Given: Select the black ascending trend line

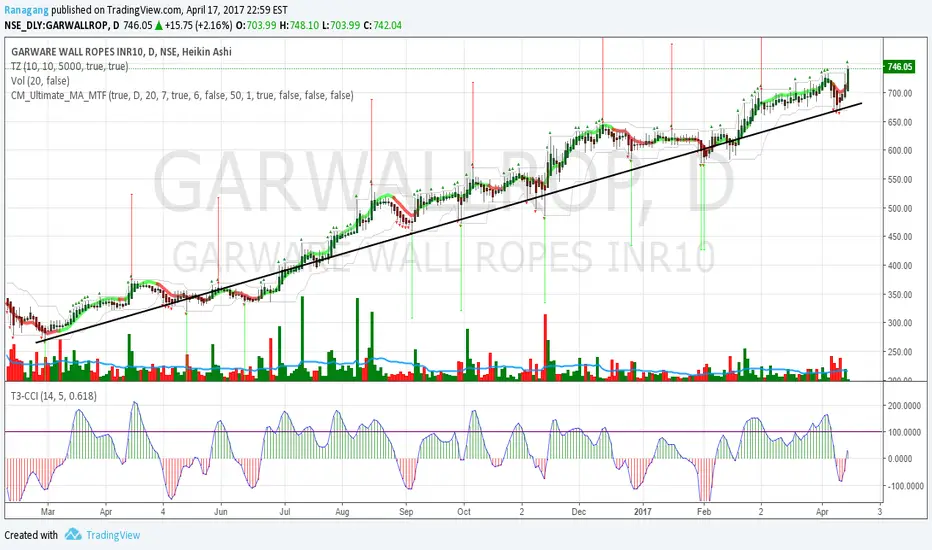Looking at the screenshot, I should point(449,223).
